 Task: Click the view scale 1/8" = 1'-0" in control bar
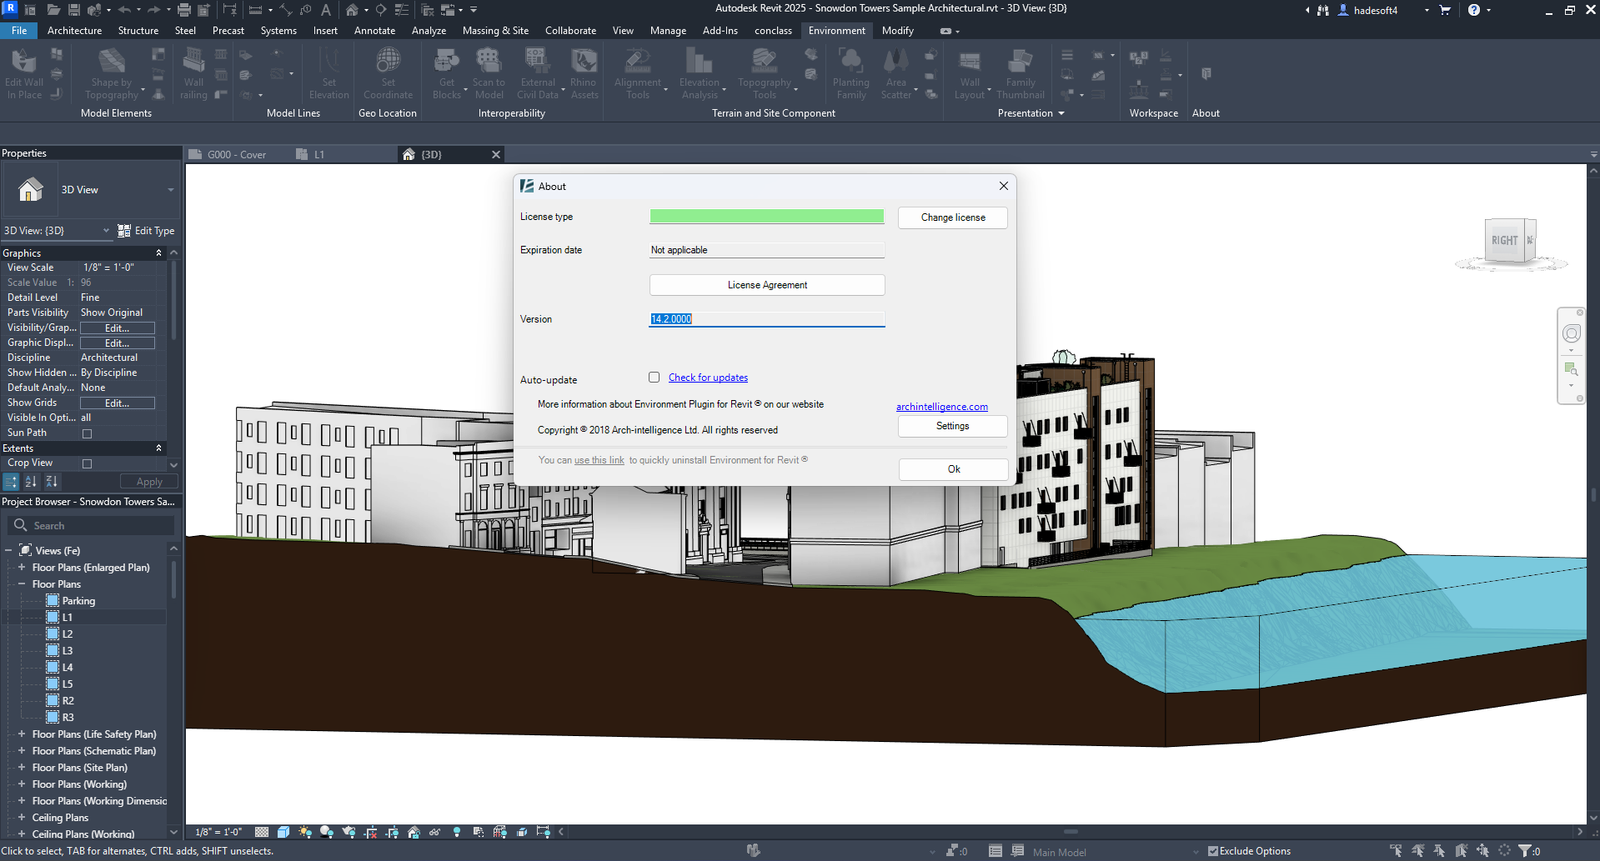click(219, 832)
